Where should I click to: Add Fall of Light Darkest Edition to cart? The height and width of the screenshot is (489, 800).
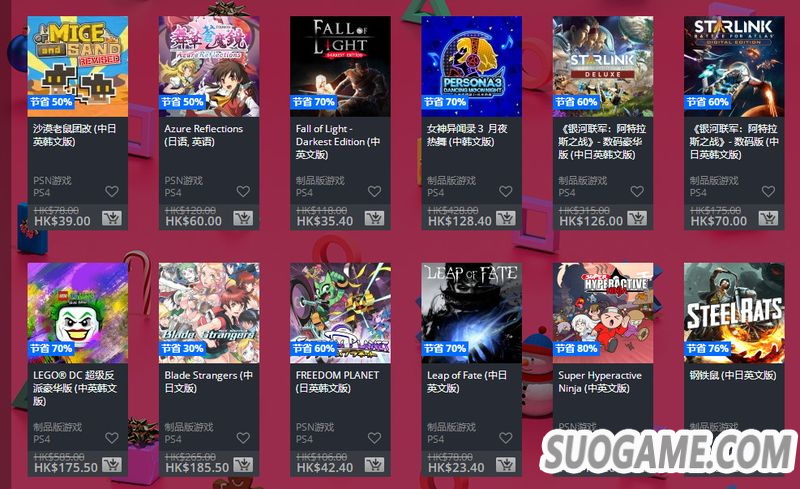[374, 218]
